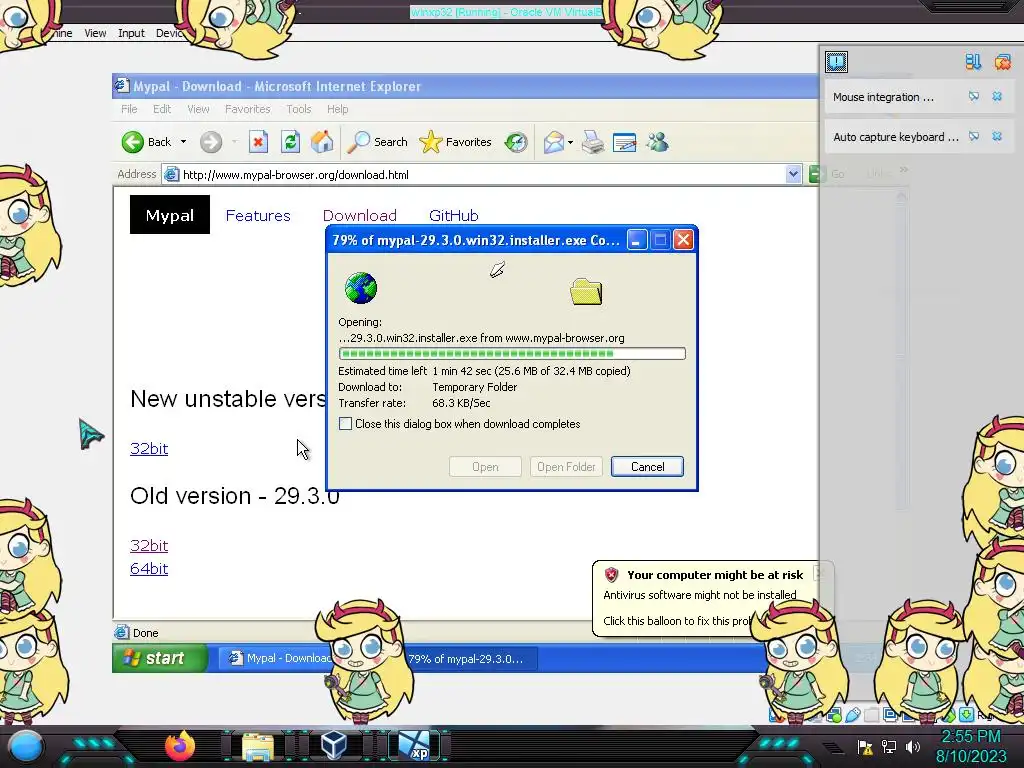
Task: Click the winxp VM icon on taskbar
Action: [x=415, y=746]
